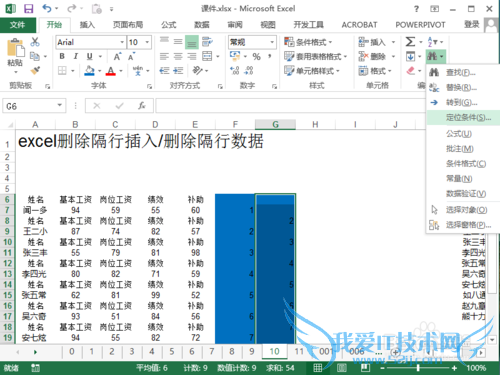Screen dimensions: 500x375
Task: Save the workbook with the floppy icon
Action: tap(29, 9)
